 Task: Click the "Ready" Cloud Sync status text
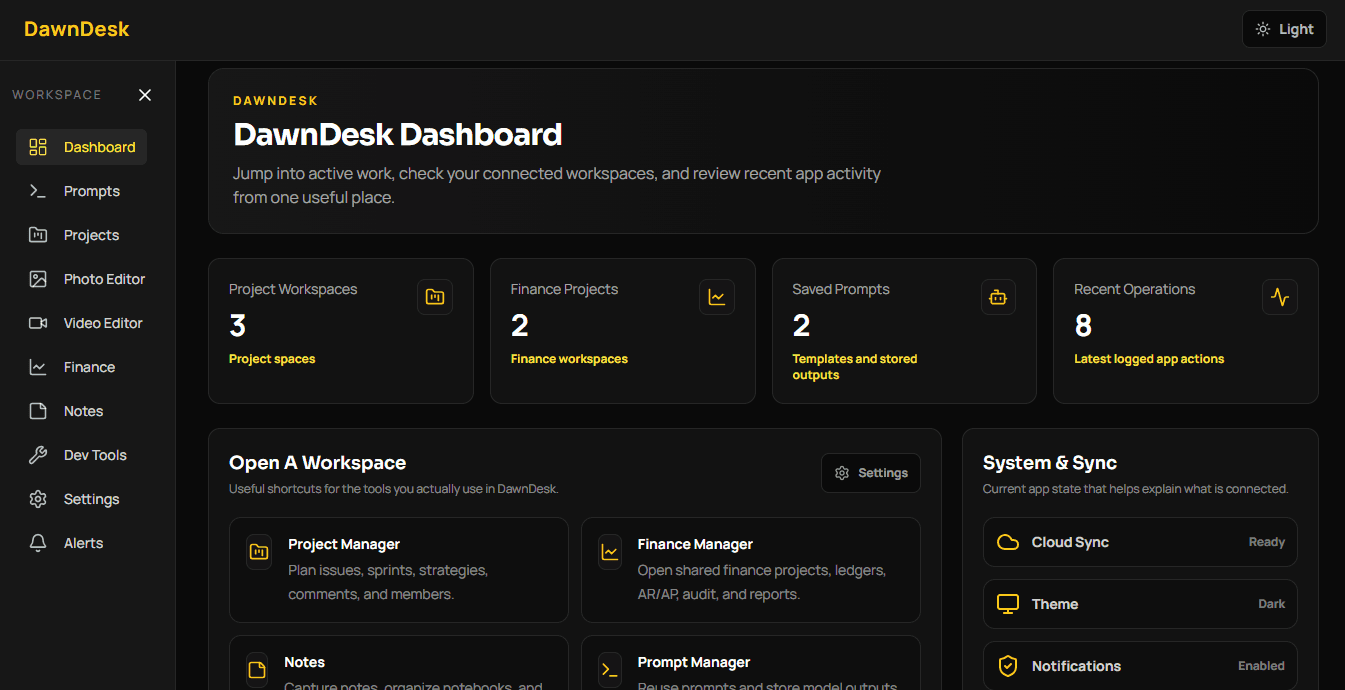1267,542
